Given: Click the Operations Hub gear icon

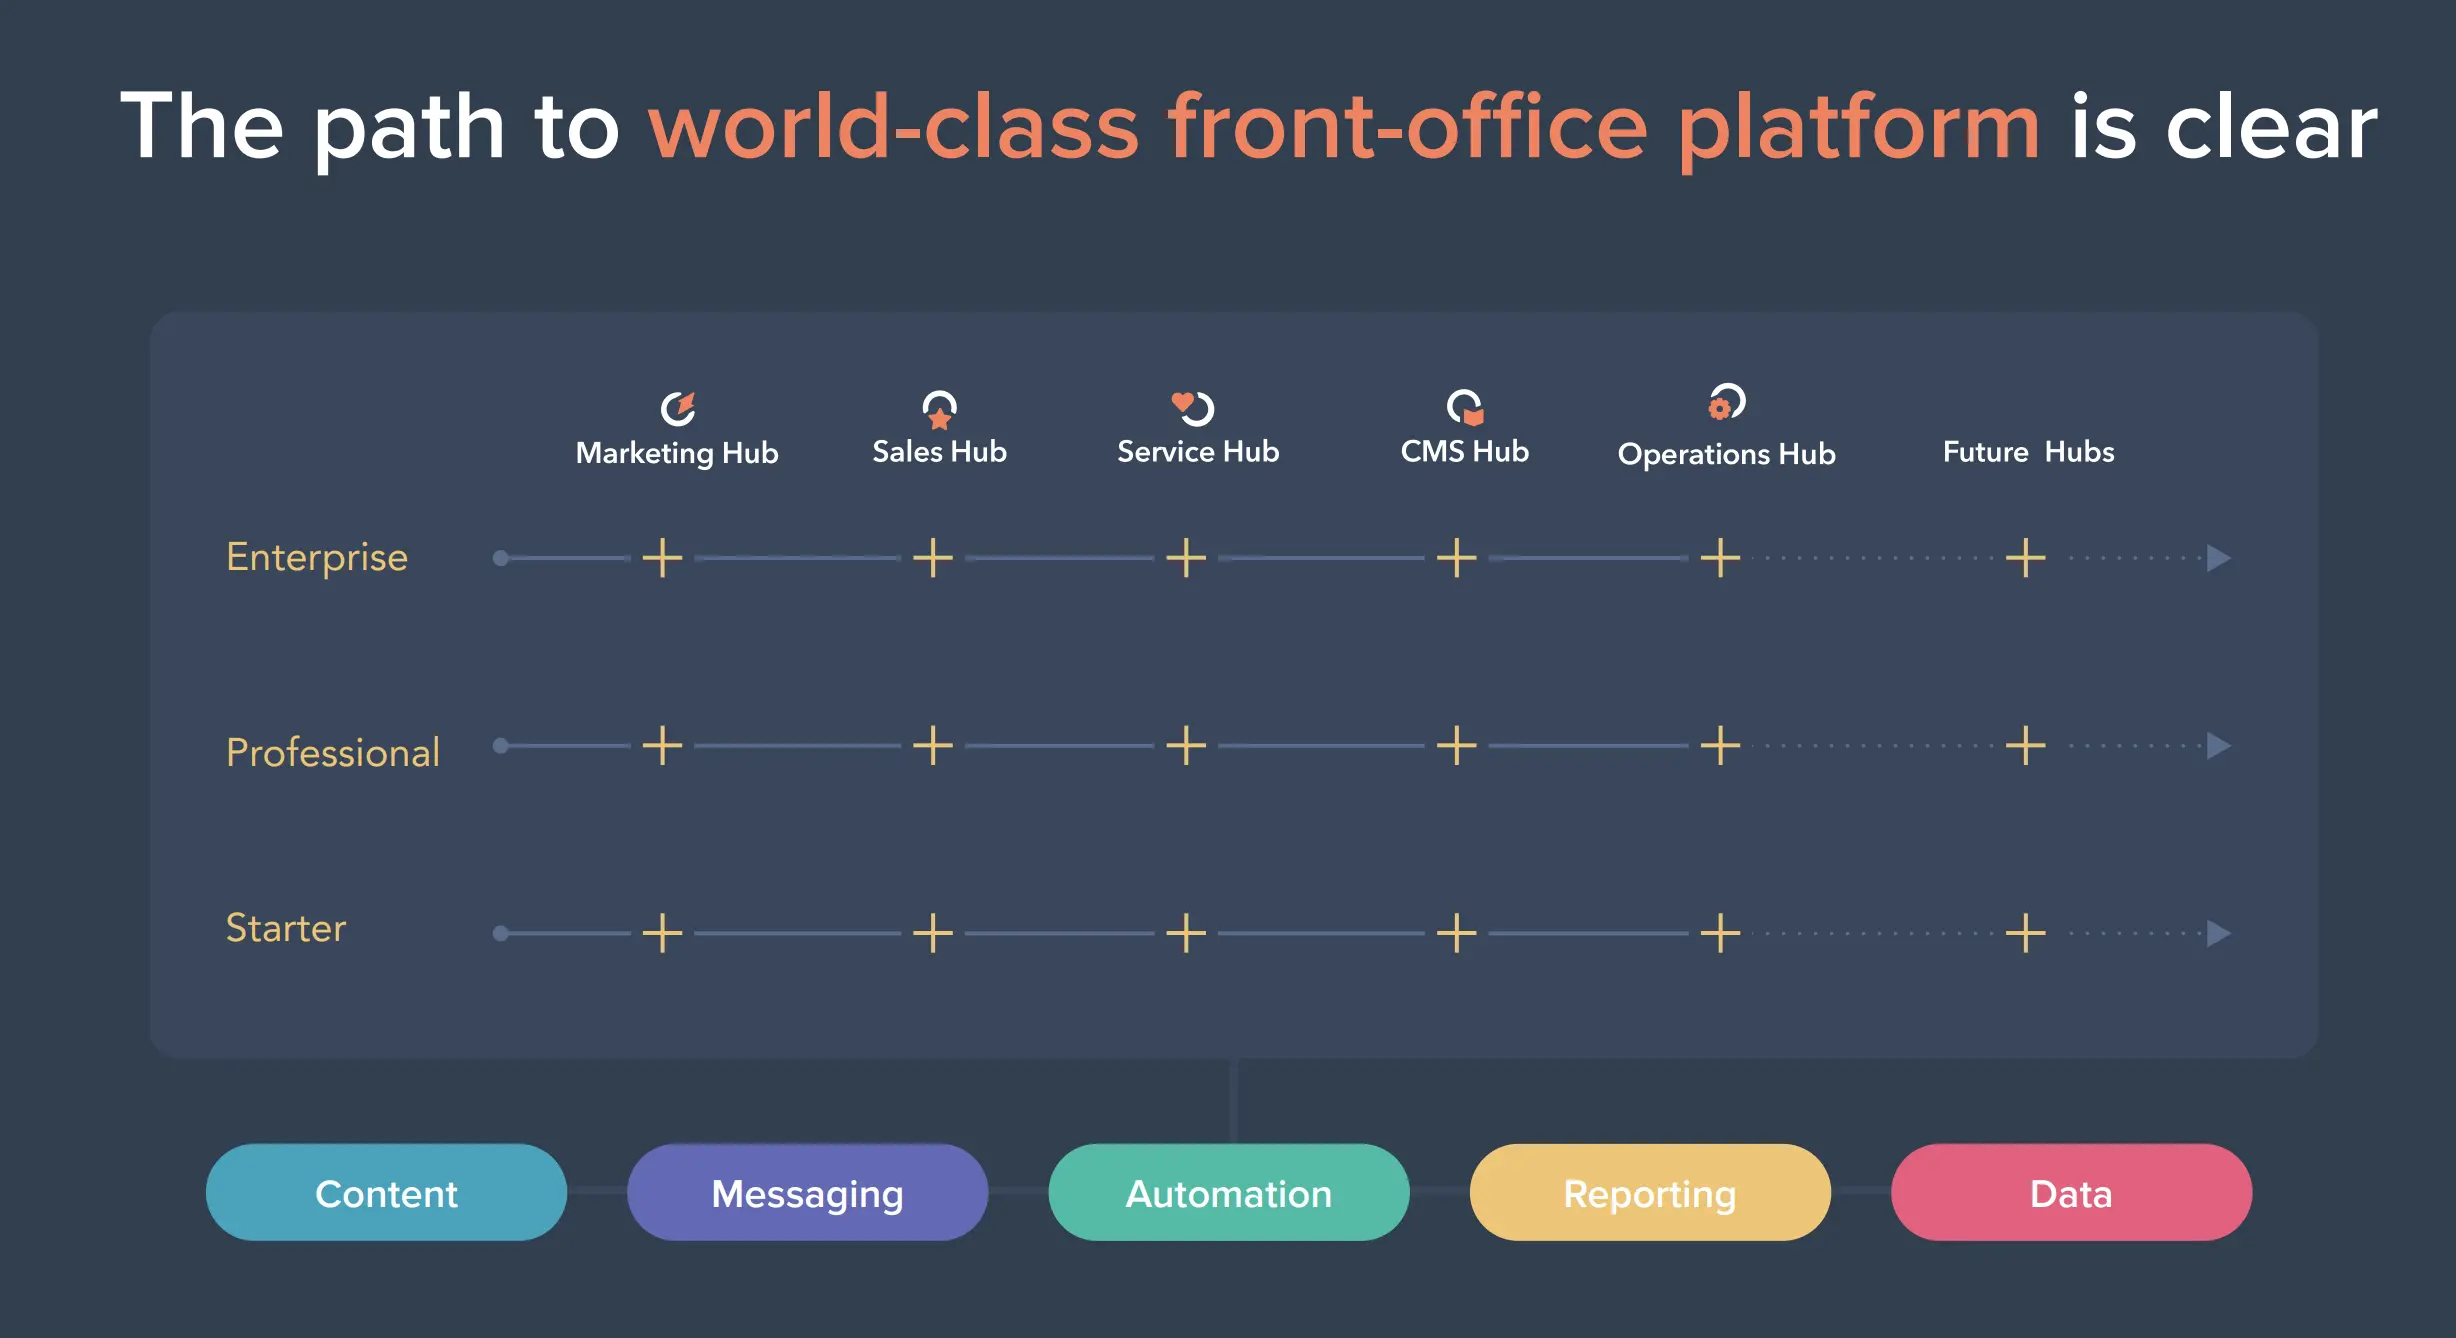Looking at the screenshot, I should pos(1727,402).
